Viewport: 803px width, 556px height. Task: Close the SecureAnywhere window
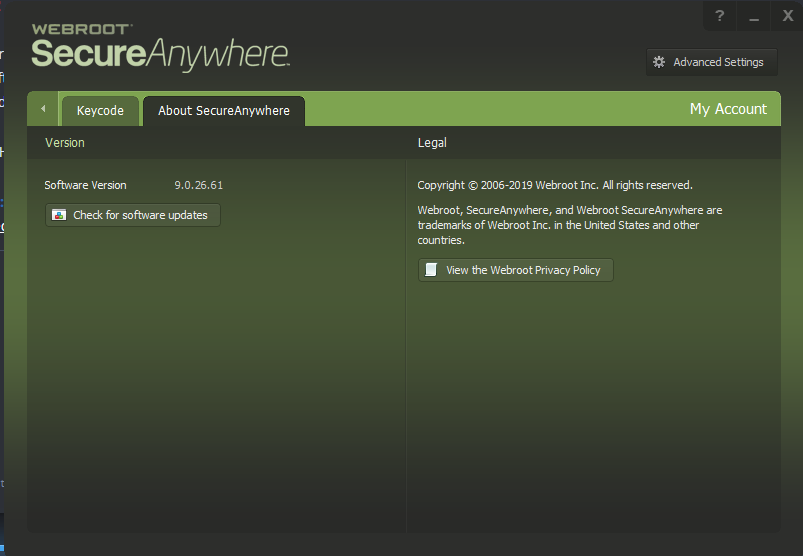[x=788, y=16]
